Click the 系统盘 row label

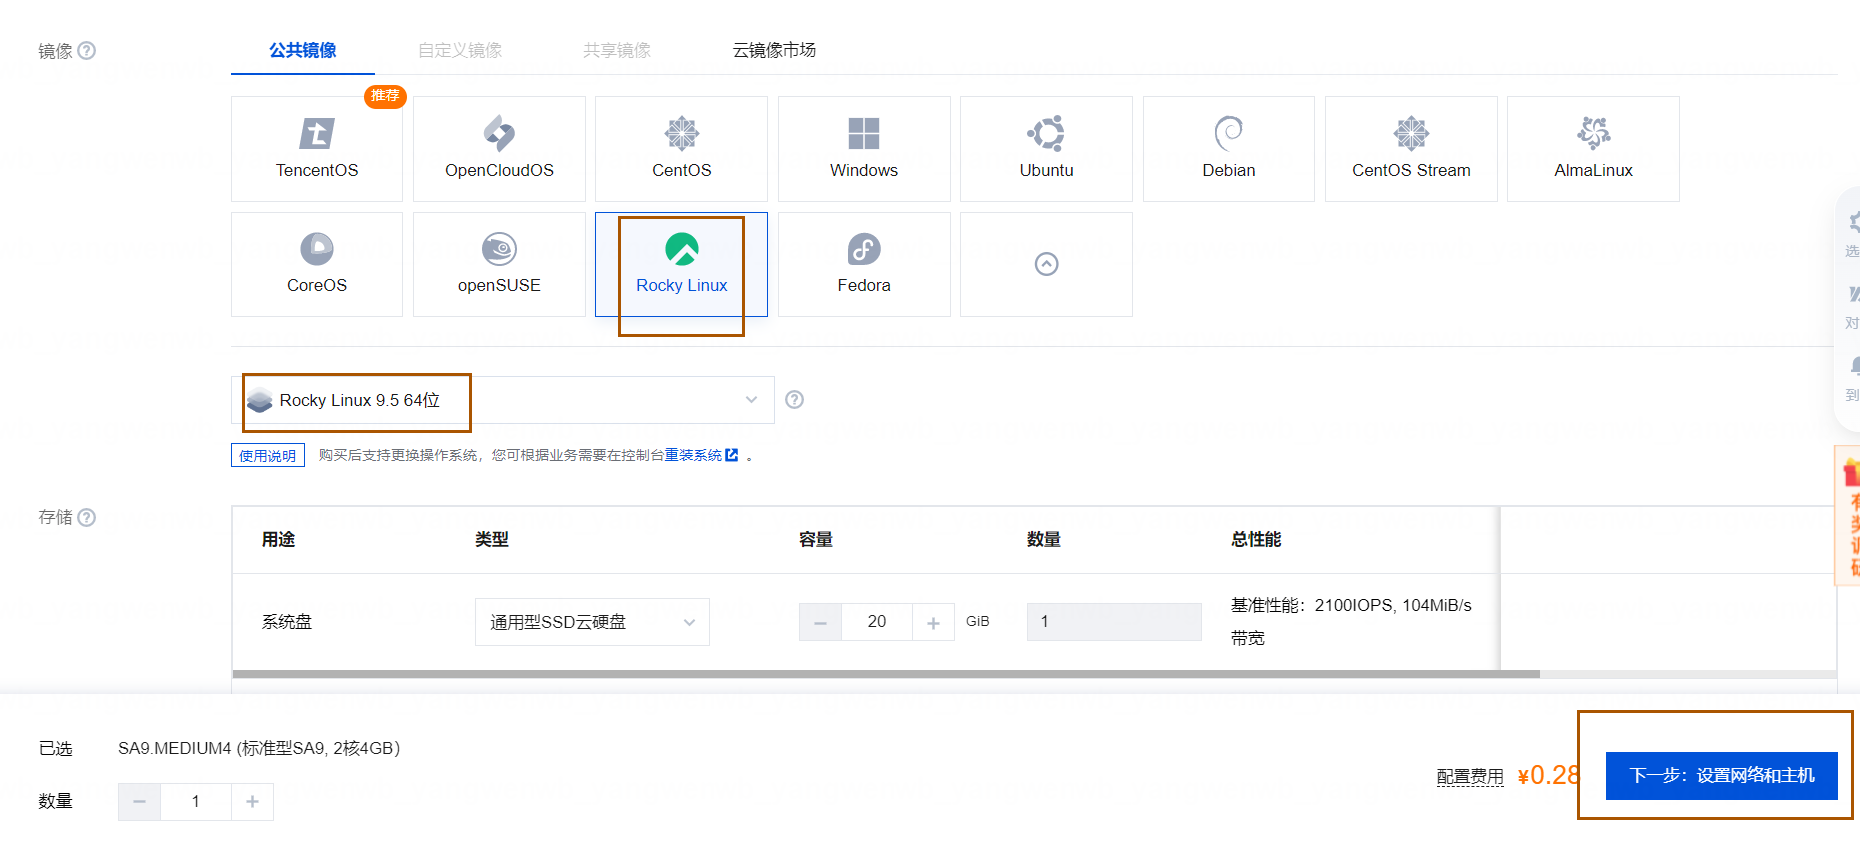click(x=287, y=622)
